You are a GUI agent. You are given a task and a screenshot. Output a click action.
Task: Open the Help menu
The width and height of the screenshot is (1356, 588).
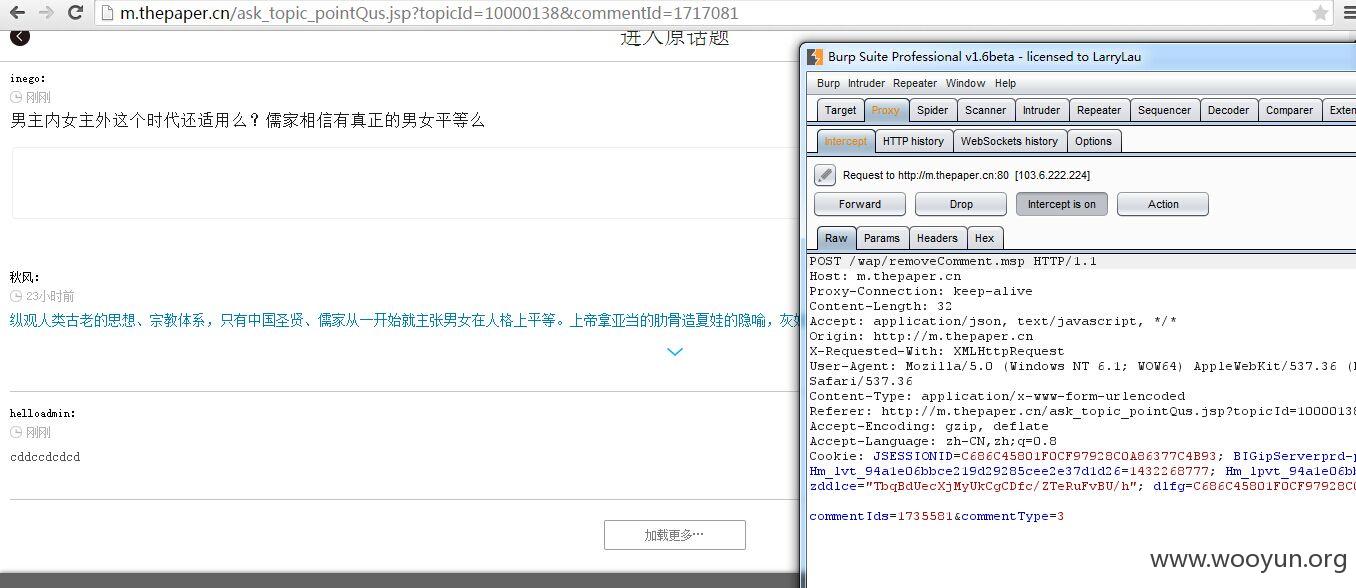point(1005,83)
